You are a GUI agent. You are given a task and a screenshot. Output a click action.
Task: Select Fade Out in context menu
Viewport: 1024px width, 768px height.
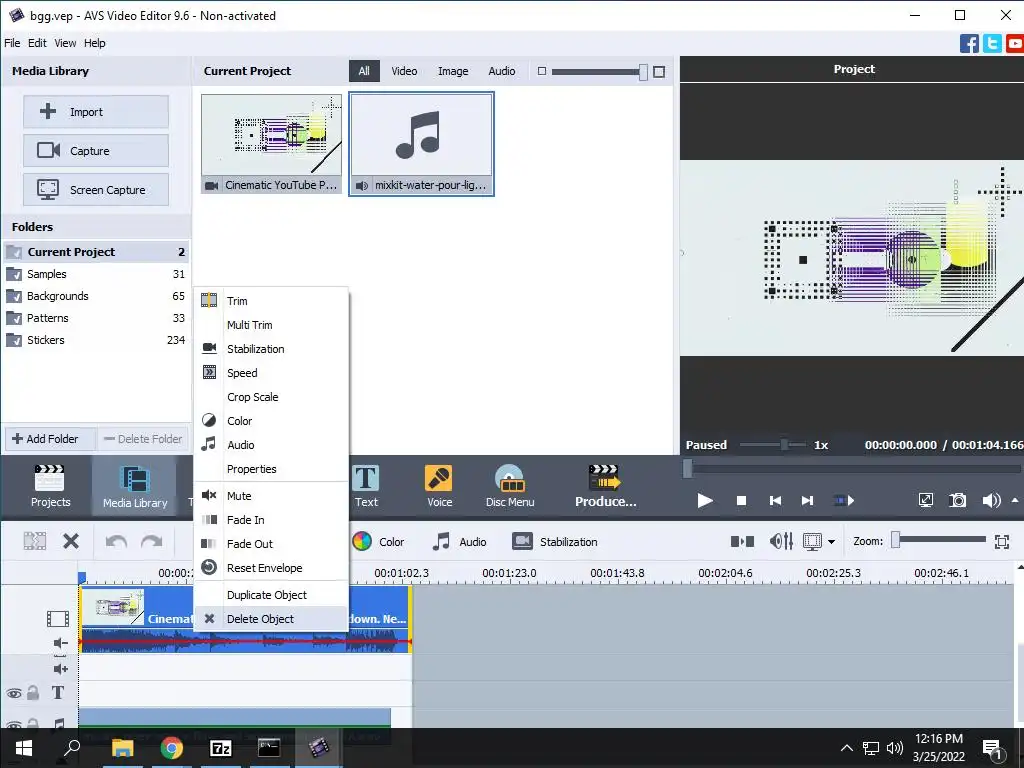[x=271, y=544]
